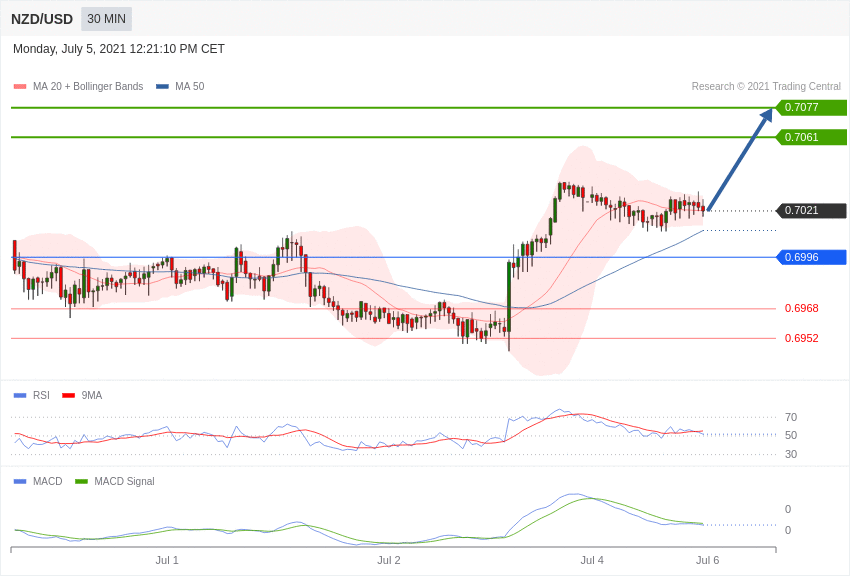The image size is (850, 576).
Task: Select the 0.7077 resistance price tag
Action: (811, 107)
